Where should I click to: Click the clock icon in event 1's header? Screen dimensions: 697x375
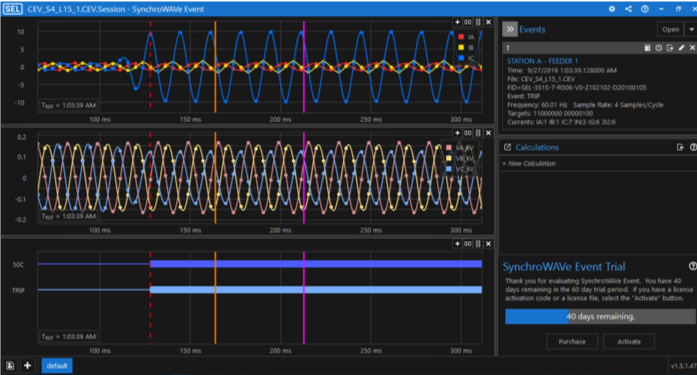click(658, 48)
